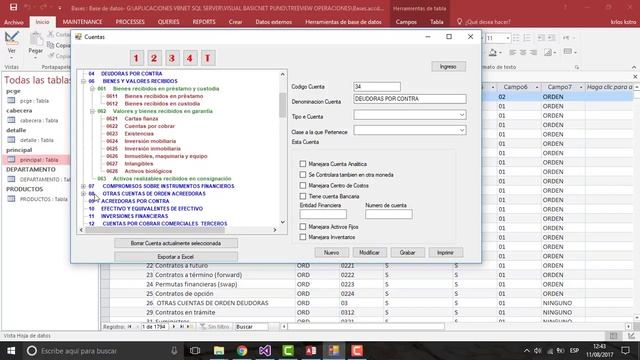Open Campo7 column header dropdown
The height and width of the screenshot is (360, 640).
[x=581, y=87]
